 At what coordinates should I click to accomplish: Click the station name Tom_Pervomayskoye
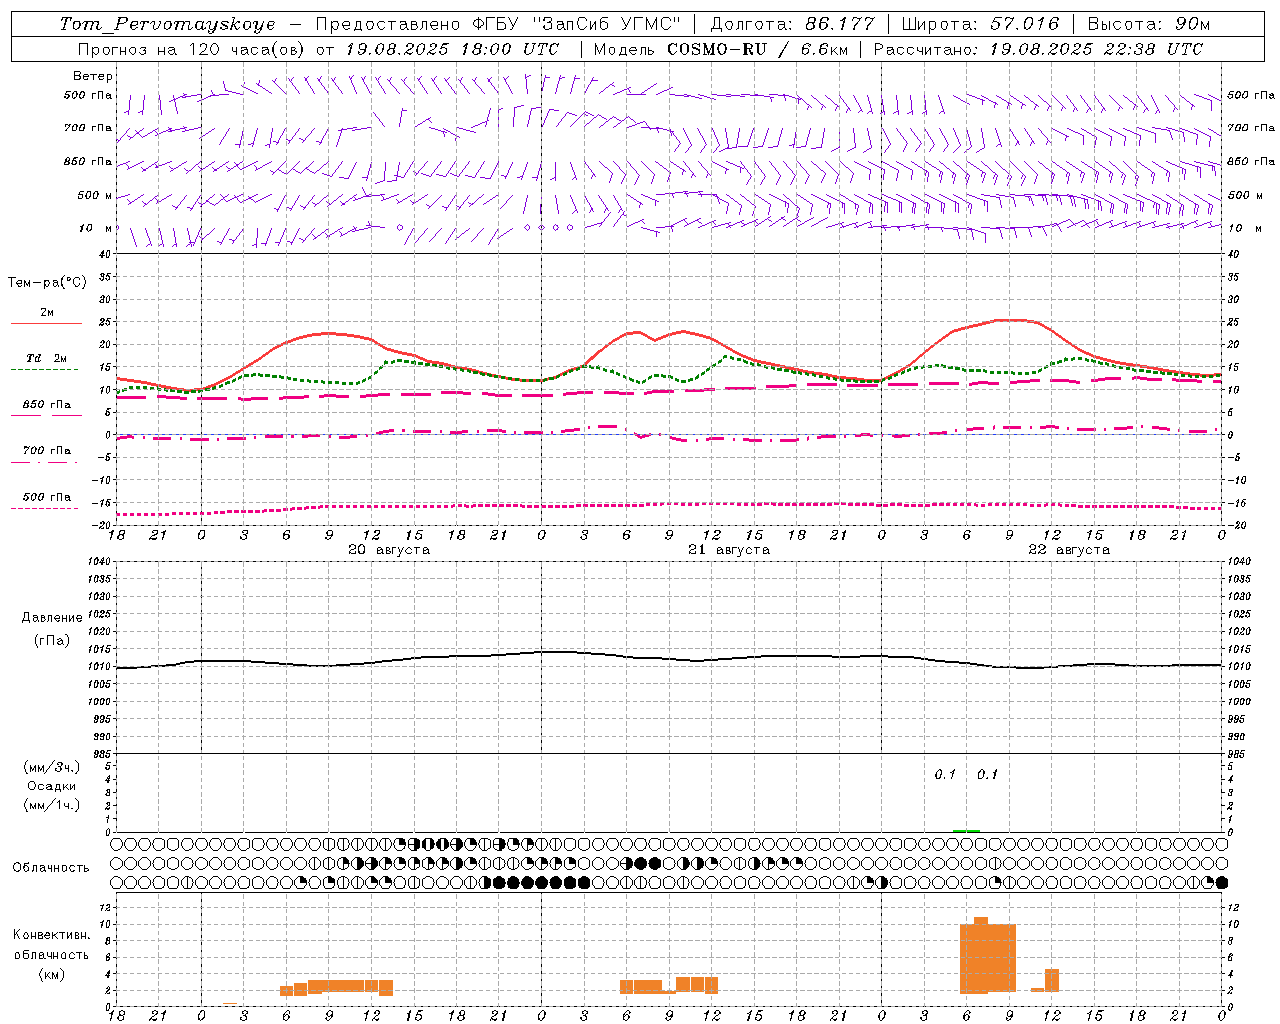pos(167,24)
